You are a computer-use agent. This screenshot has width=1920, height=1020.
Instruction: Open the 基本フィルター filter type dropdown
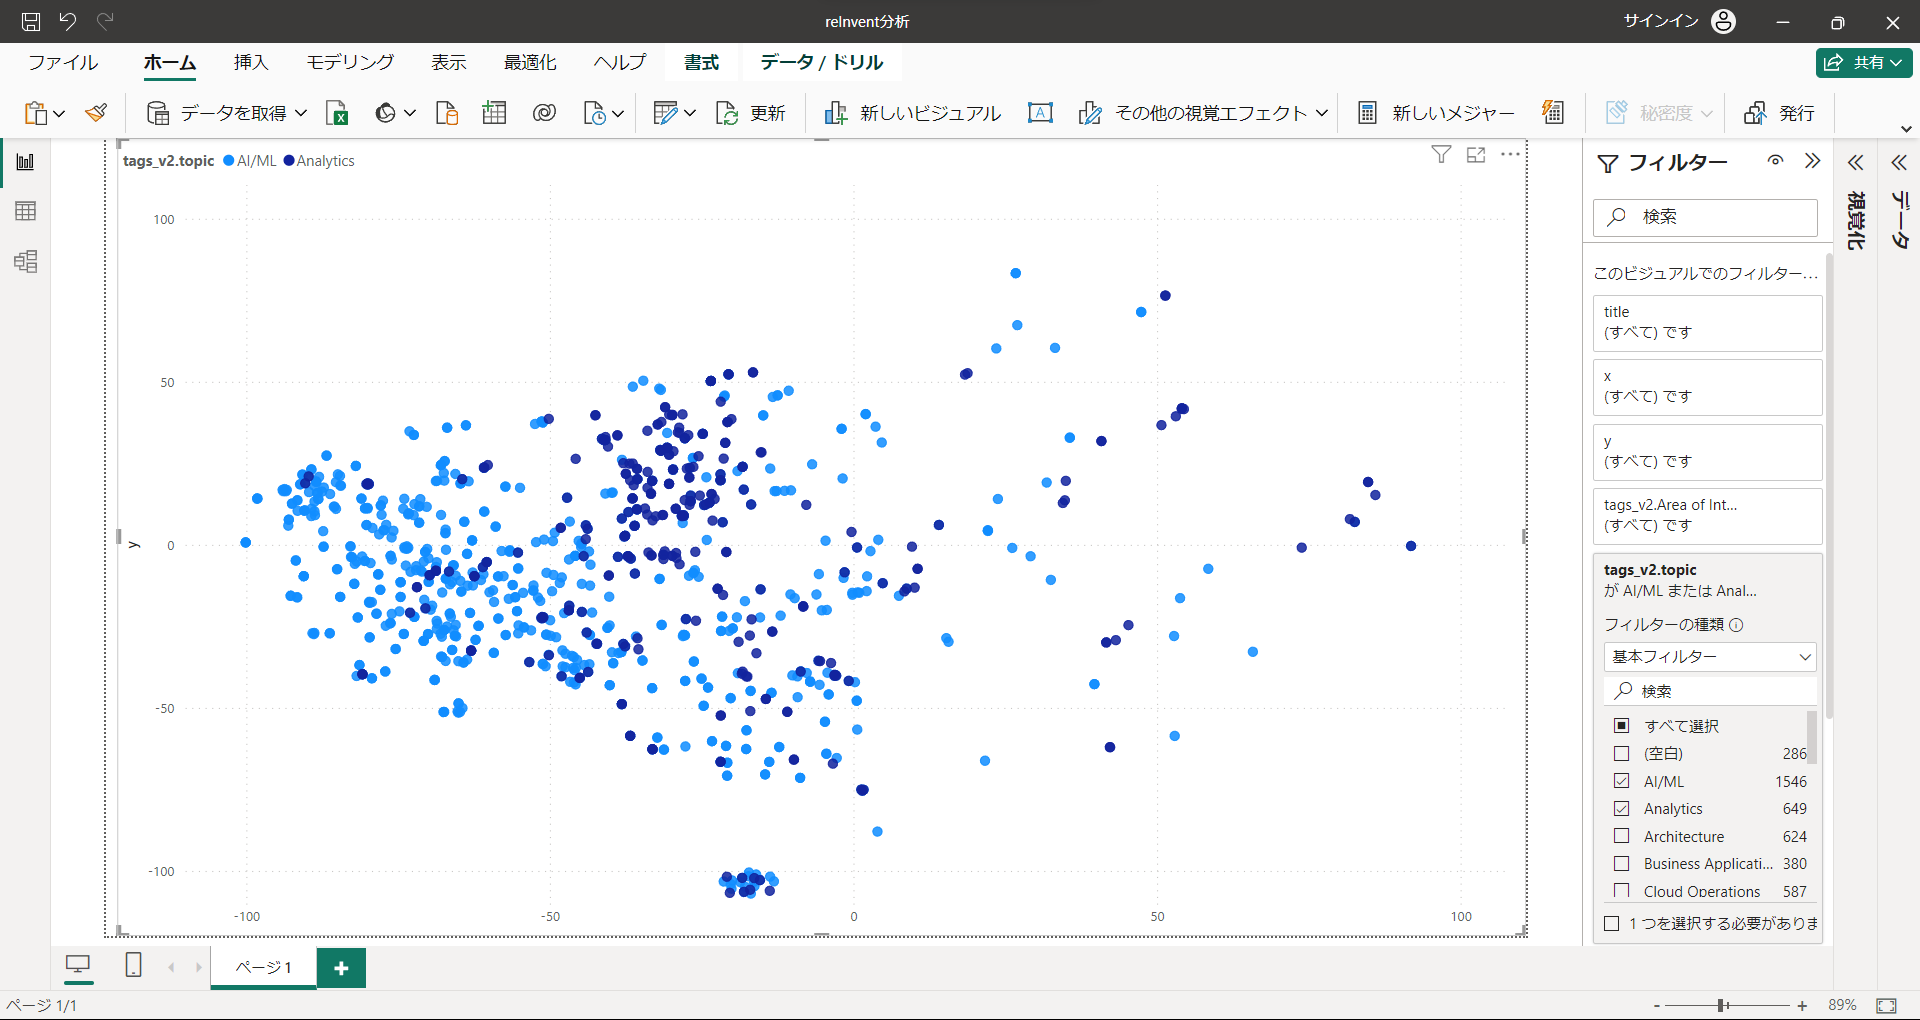[x=1710, y=657]
